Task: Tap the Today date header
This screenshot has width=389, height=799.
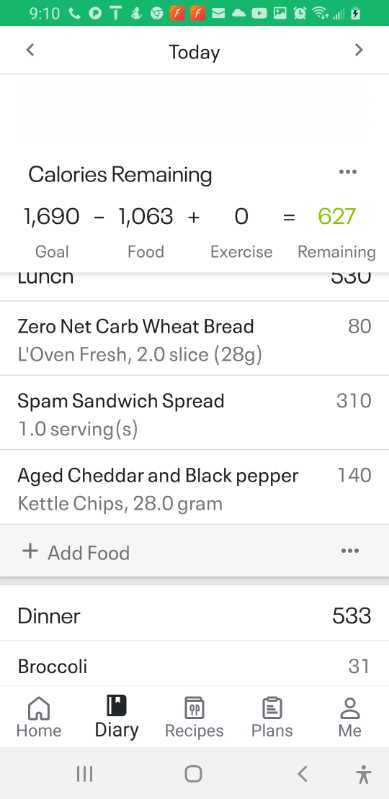Action: (194, 52)
